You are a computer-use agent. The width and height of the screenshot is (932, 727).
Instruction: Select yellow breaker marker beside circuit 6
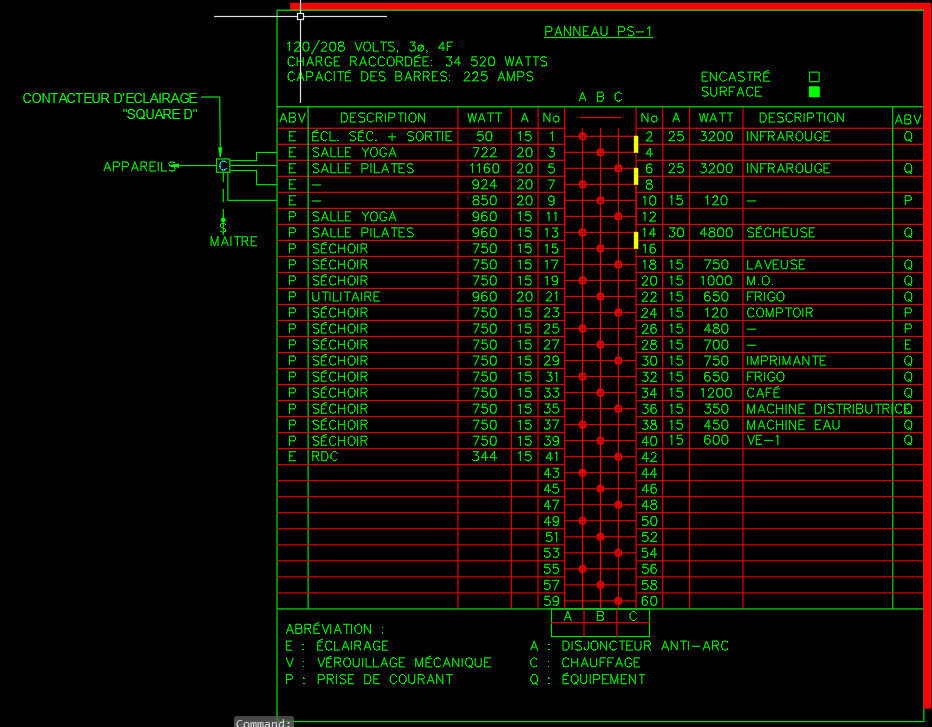[636, 176]
